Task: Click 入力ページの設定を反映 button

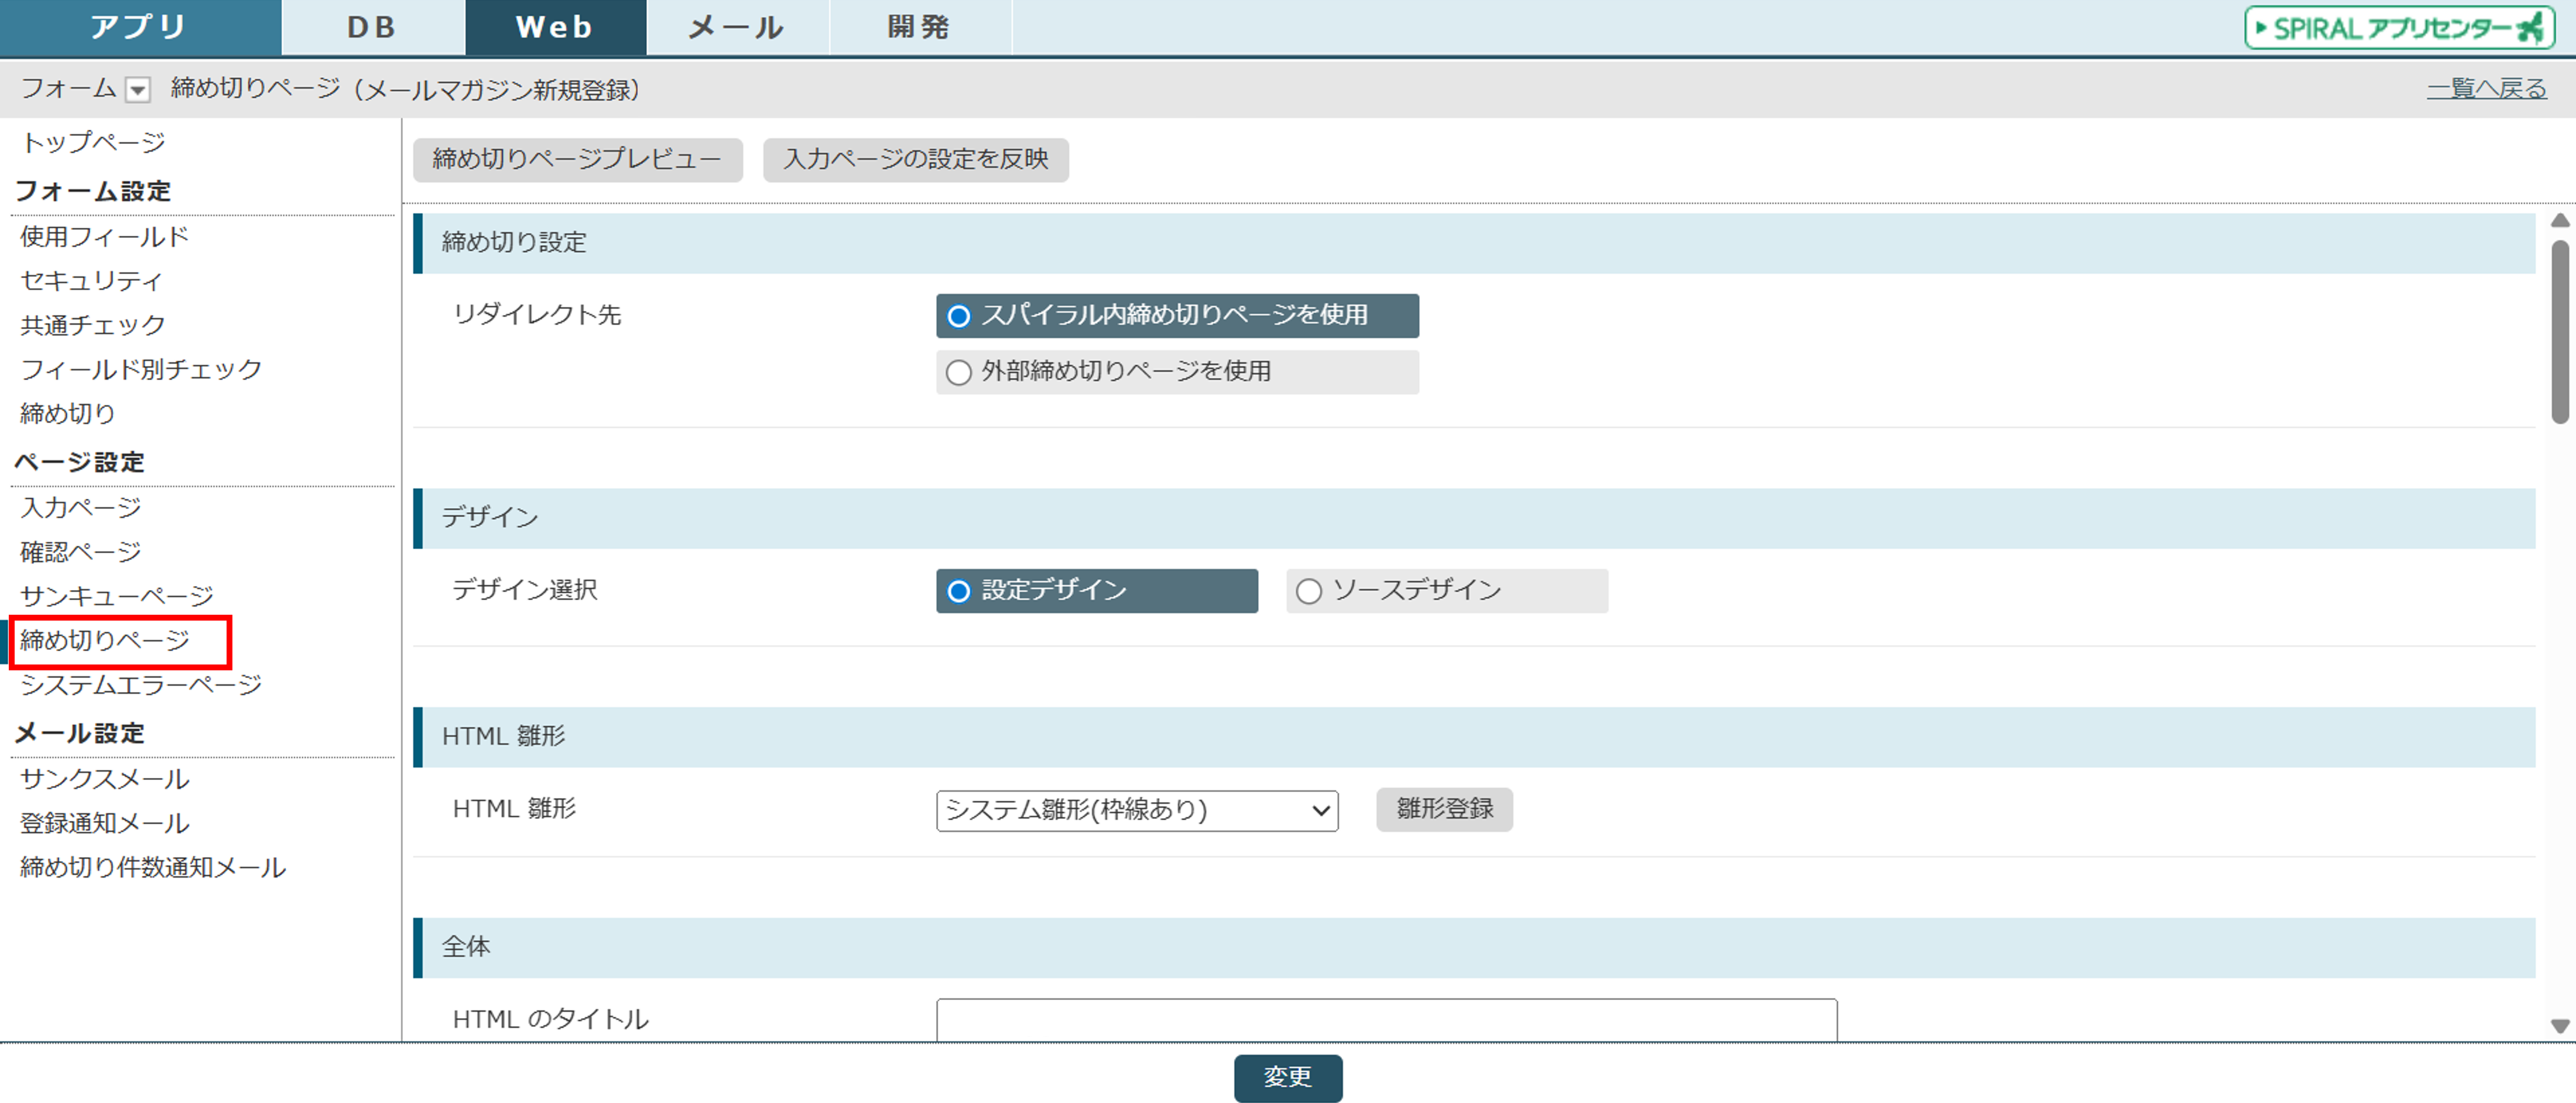Action: tap(915, 160)
